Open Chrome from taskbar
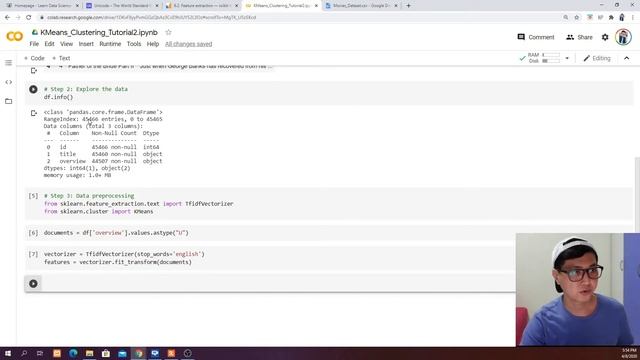Image resolution: width=640 pixels, height=360 pixels. [139, 353]
